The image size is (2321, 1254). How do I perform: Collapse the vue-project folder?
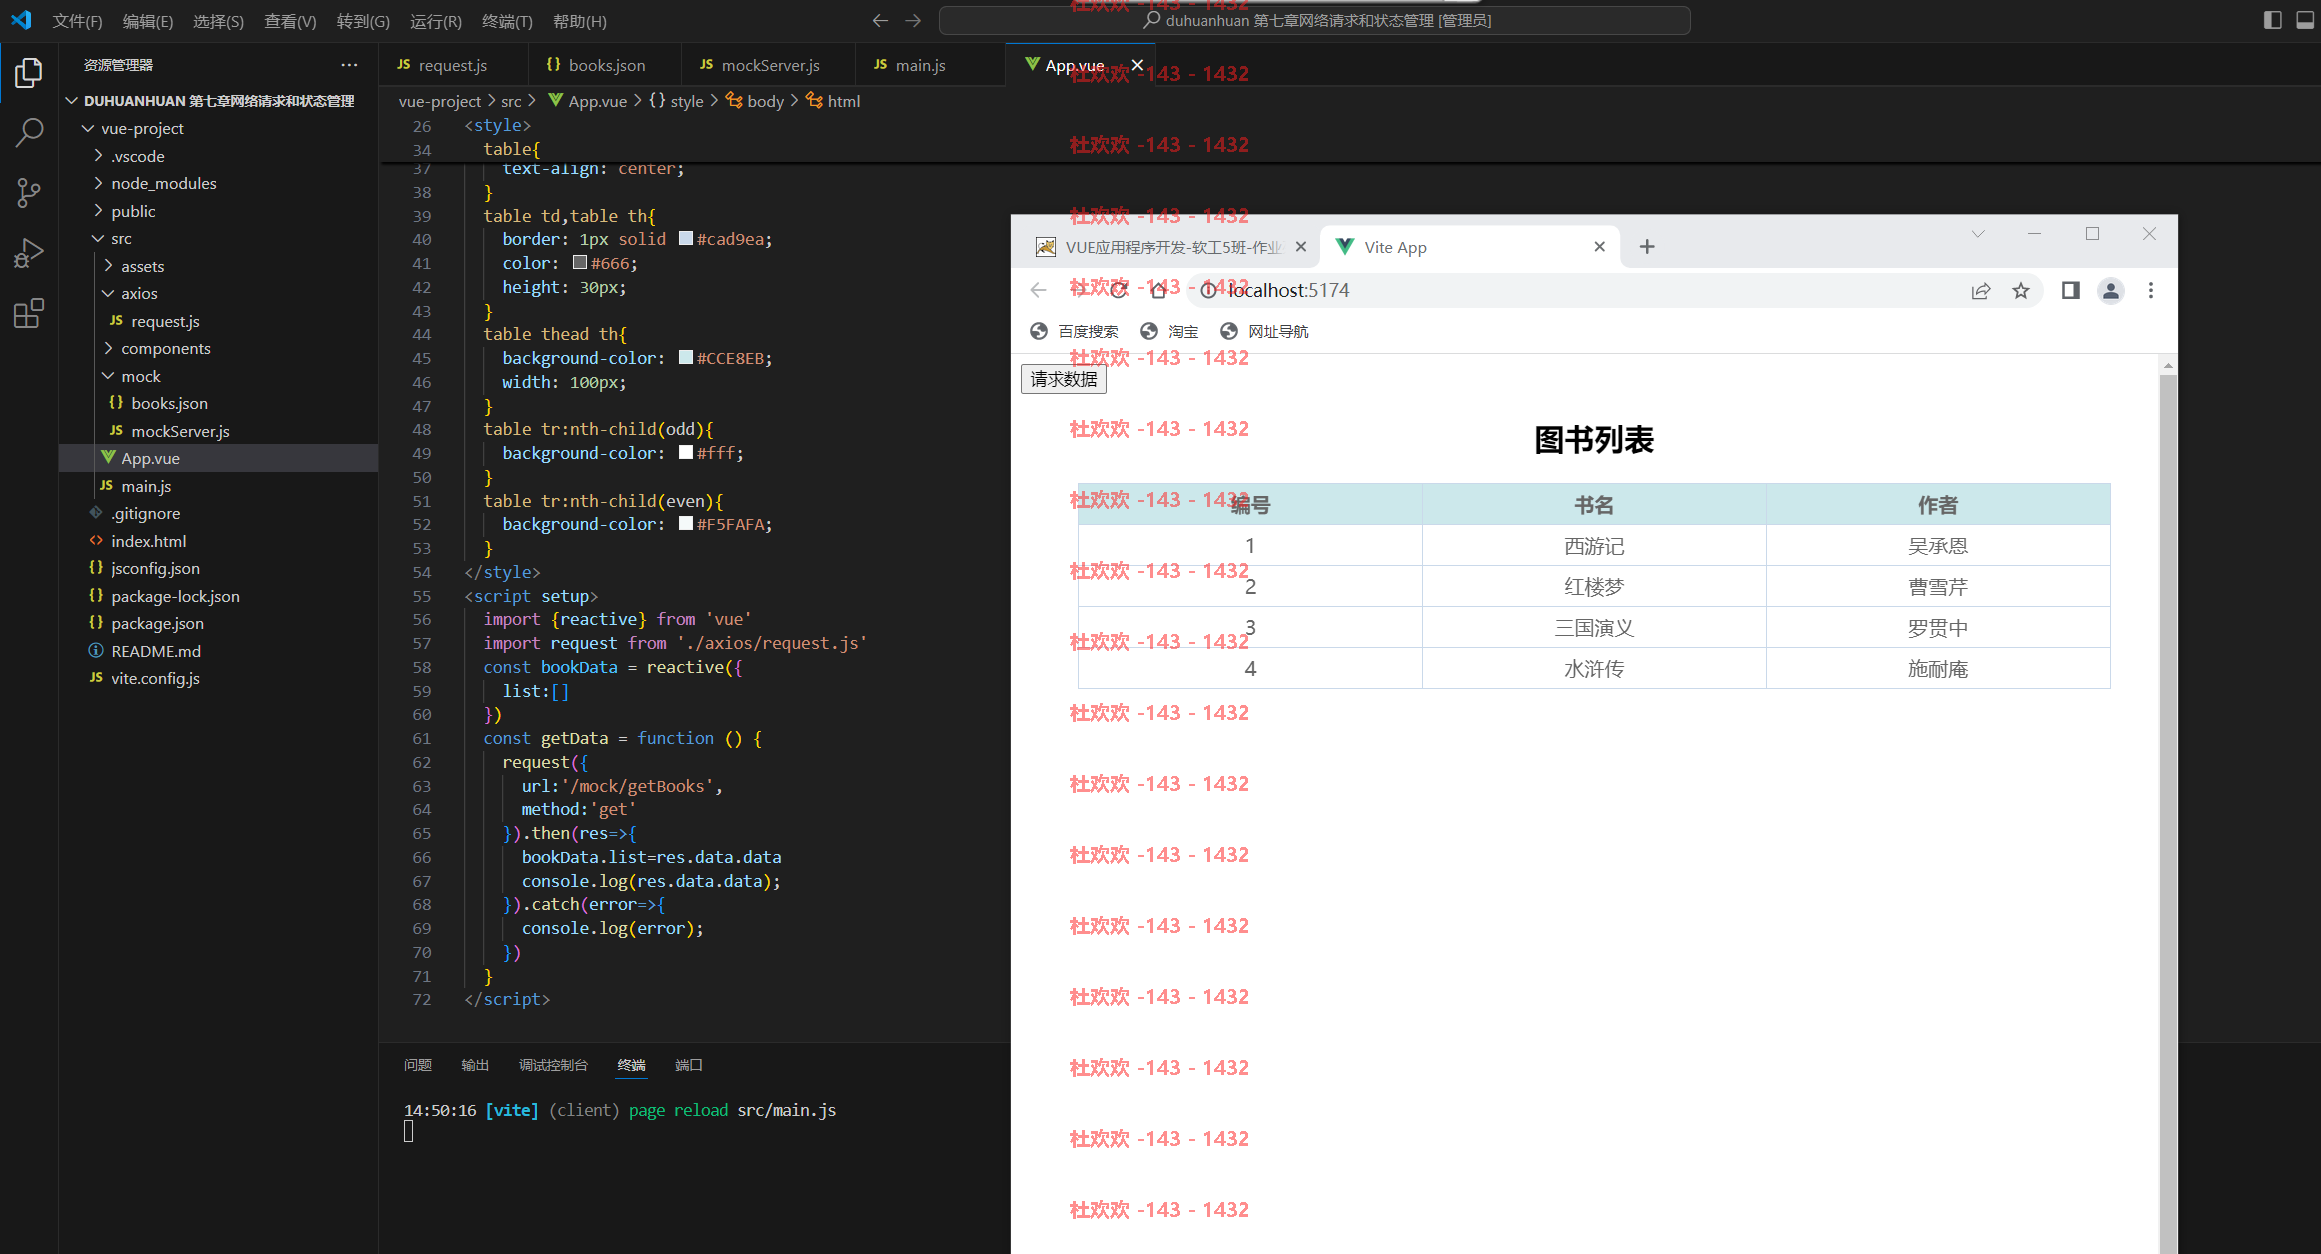pos(88,128)
